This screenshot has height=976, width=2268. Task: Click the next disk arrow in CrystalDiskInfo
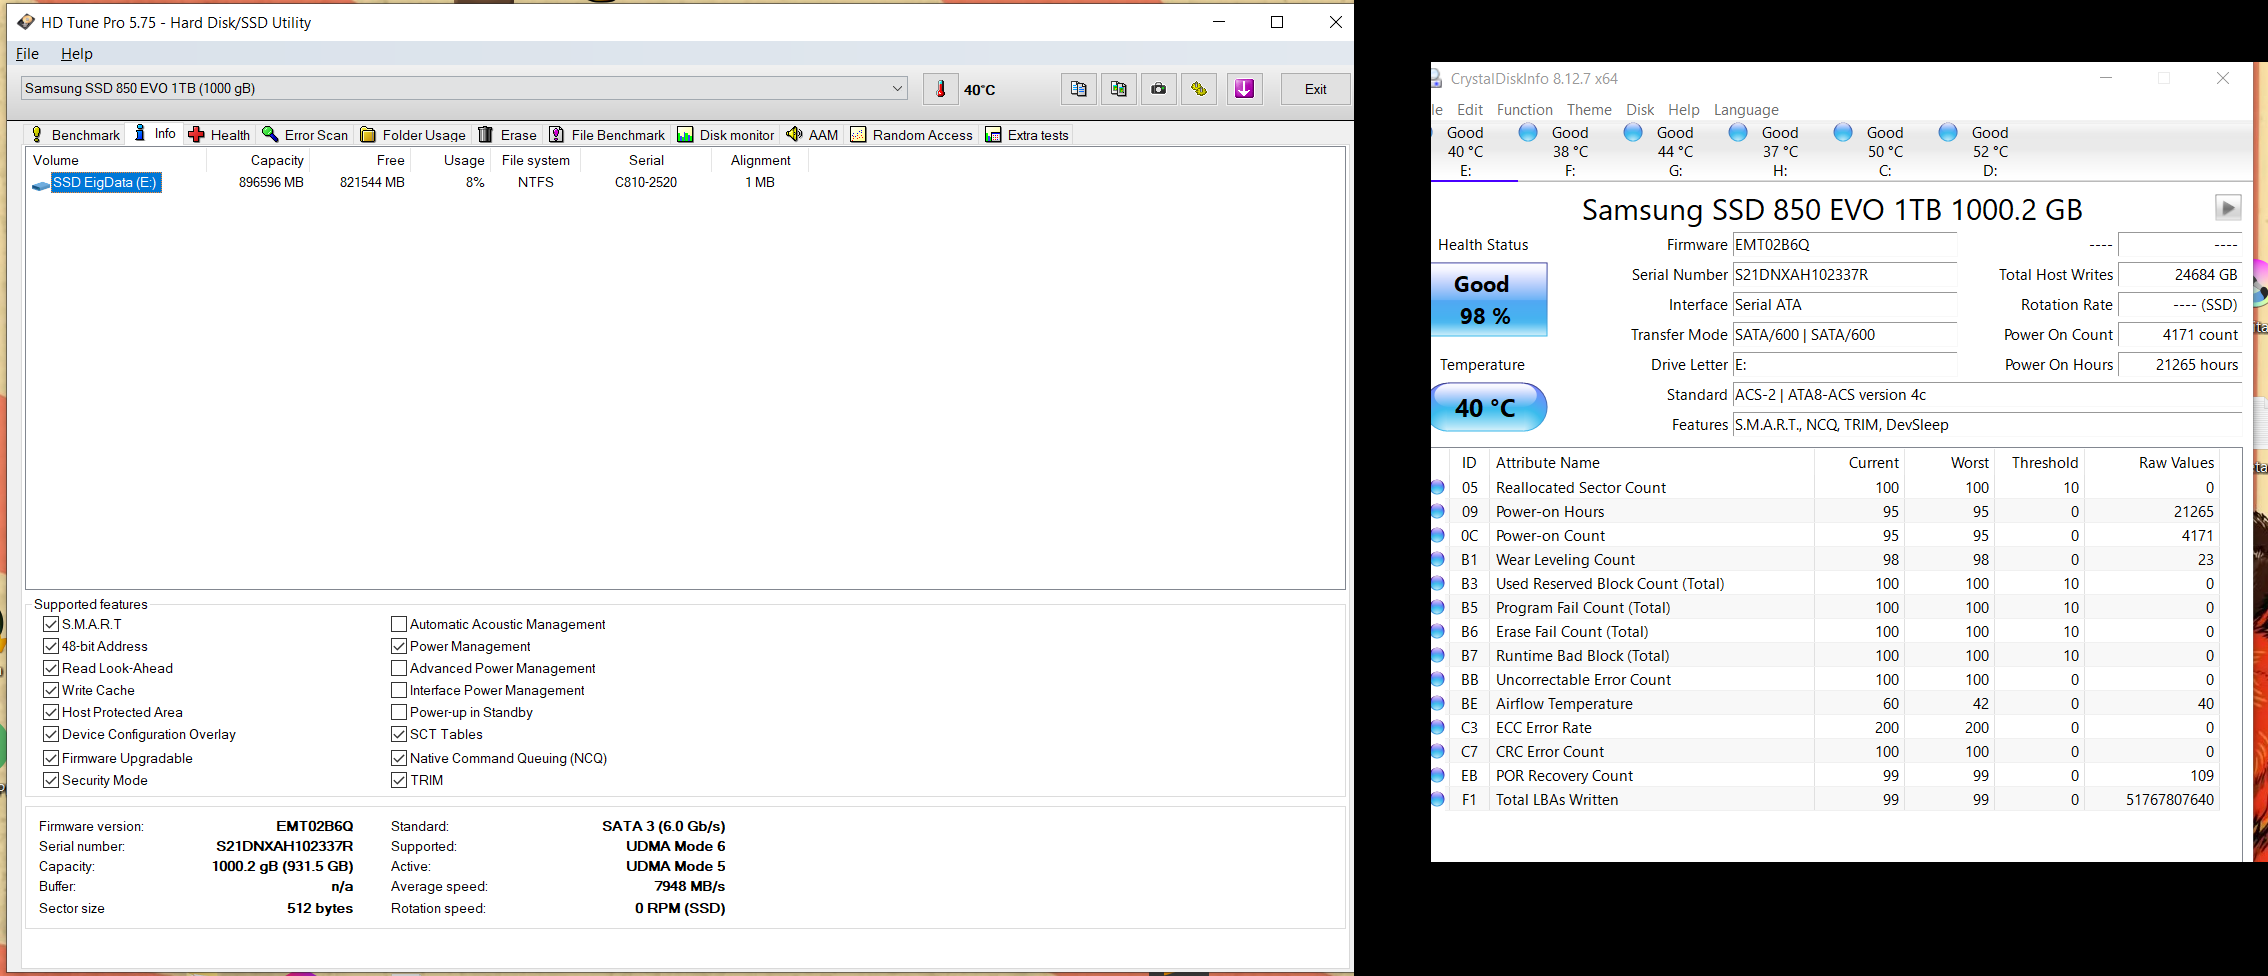coord(2228,208)
